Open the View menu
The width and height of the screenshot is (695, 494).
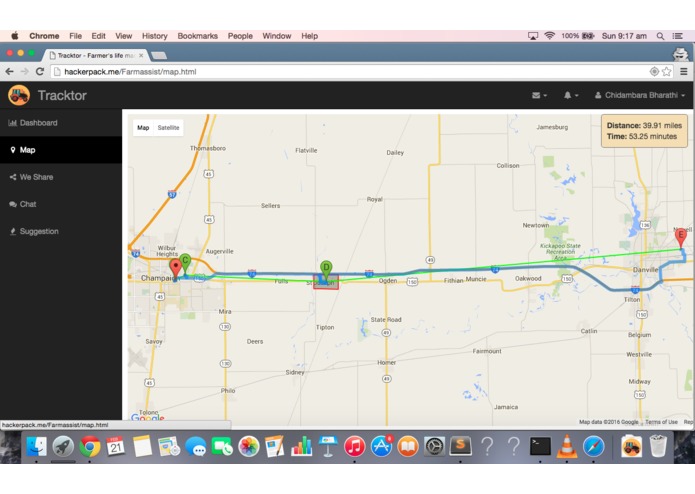[123, 36]
